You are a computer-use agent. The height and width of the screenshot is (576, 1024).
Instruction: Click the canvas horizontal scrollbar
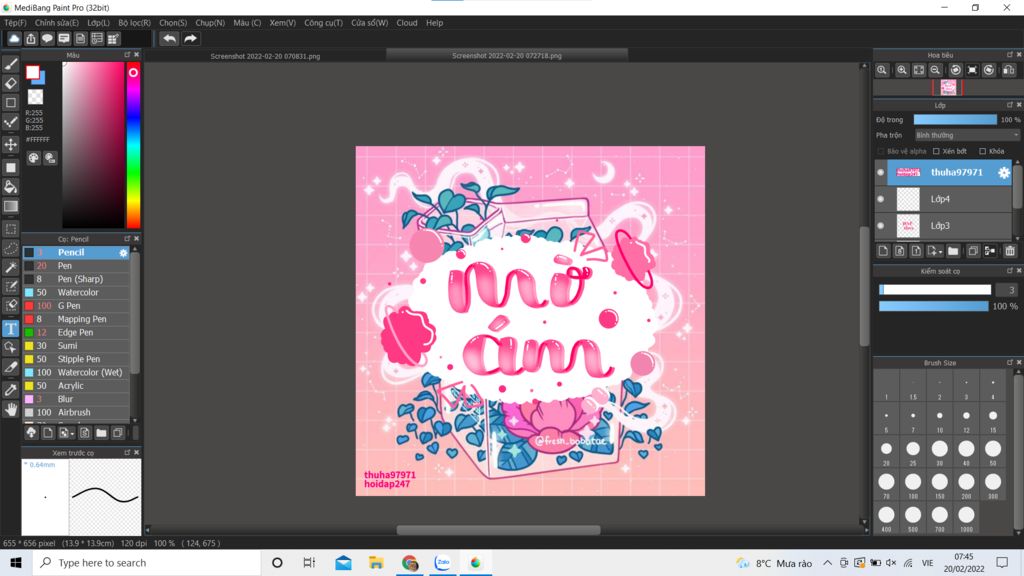pos(498,530)
